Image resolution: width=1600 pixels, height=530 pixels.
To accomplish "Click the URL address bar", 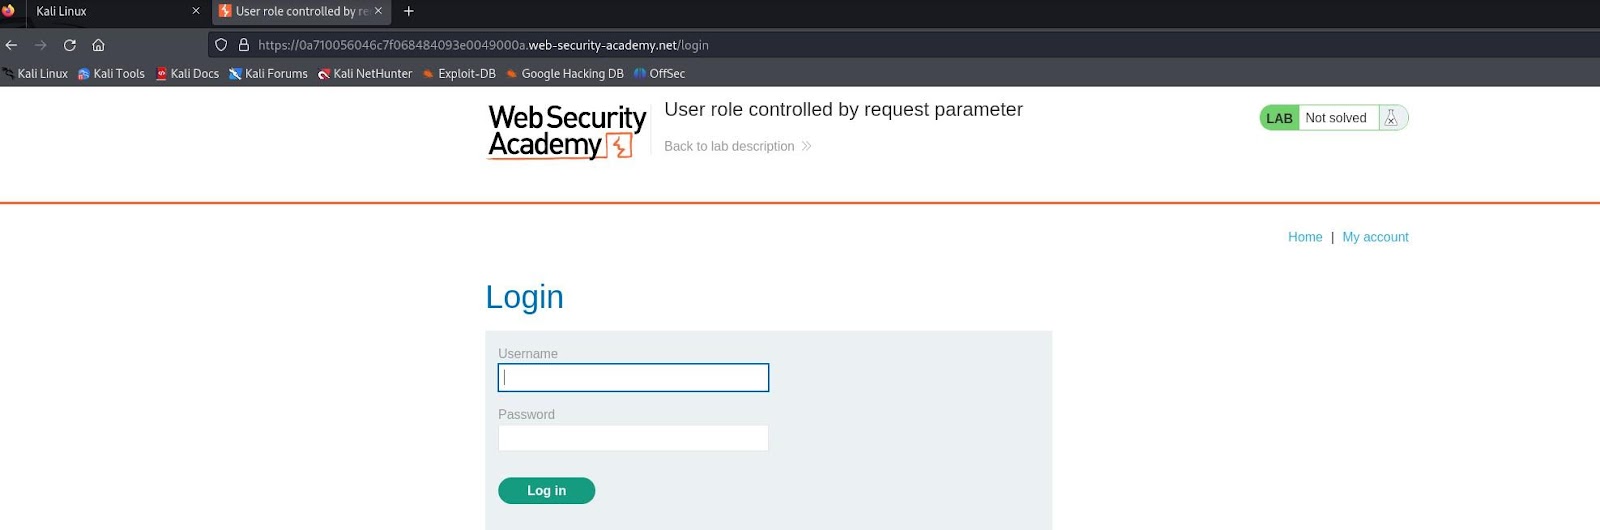I will (x=900, y=45).
